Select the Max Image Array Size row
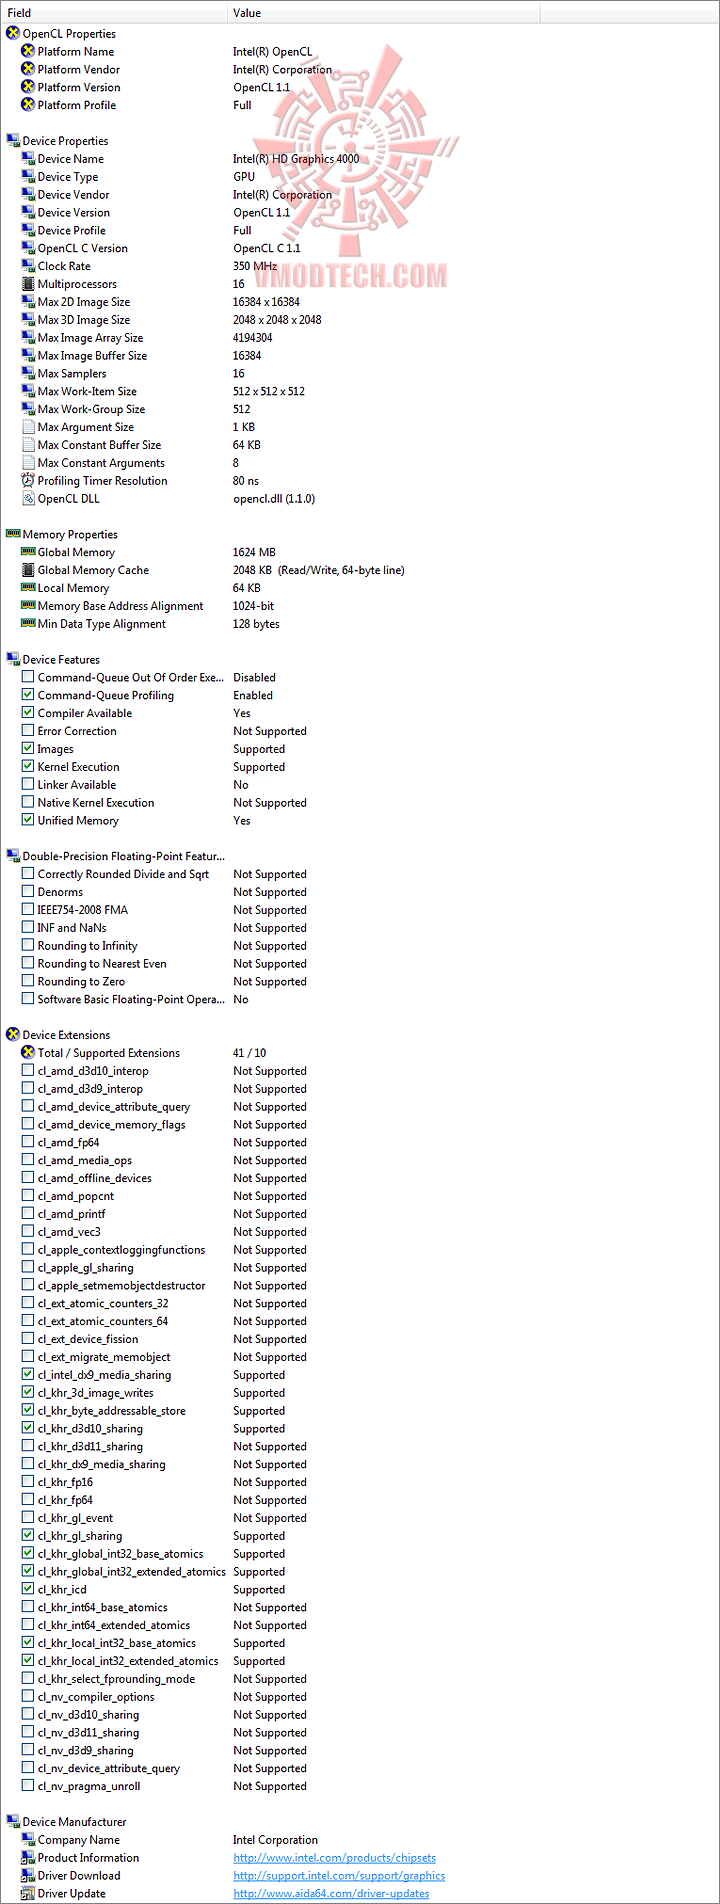Screen dimensions: 720x1904 point(360,338)
